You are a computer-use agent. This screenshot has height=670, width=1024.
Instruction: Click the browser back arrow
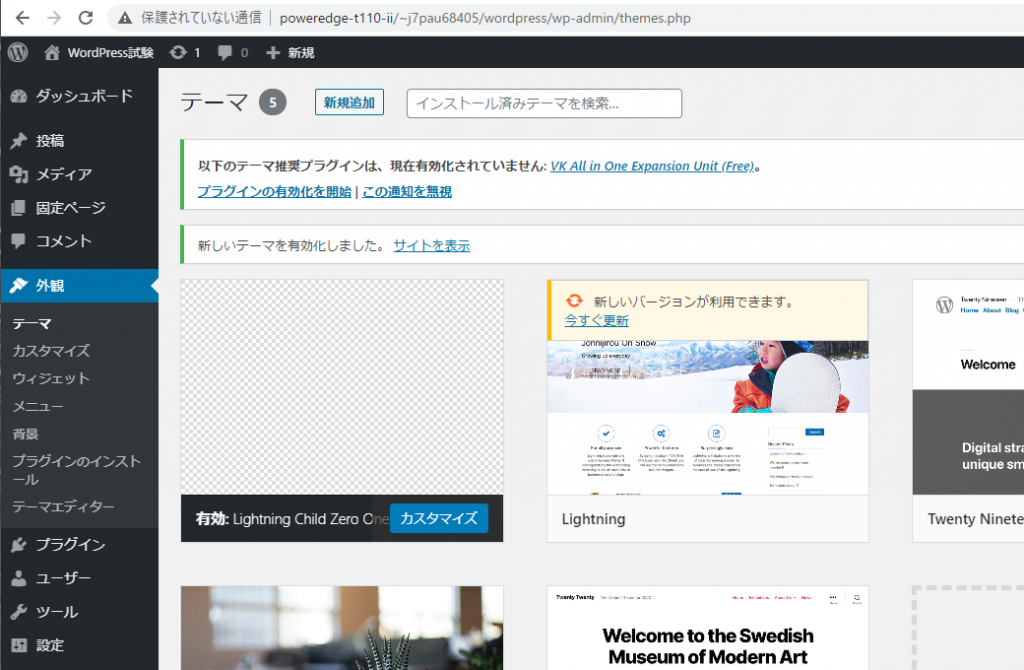click(22, 18)
